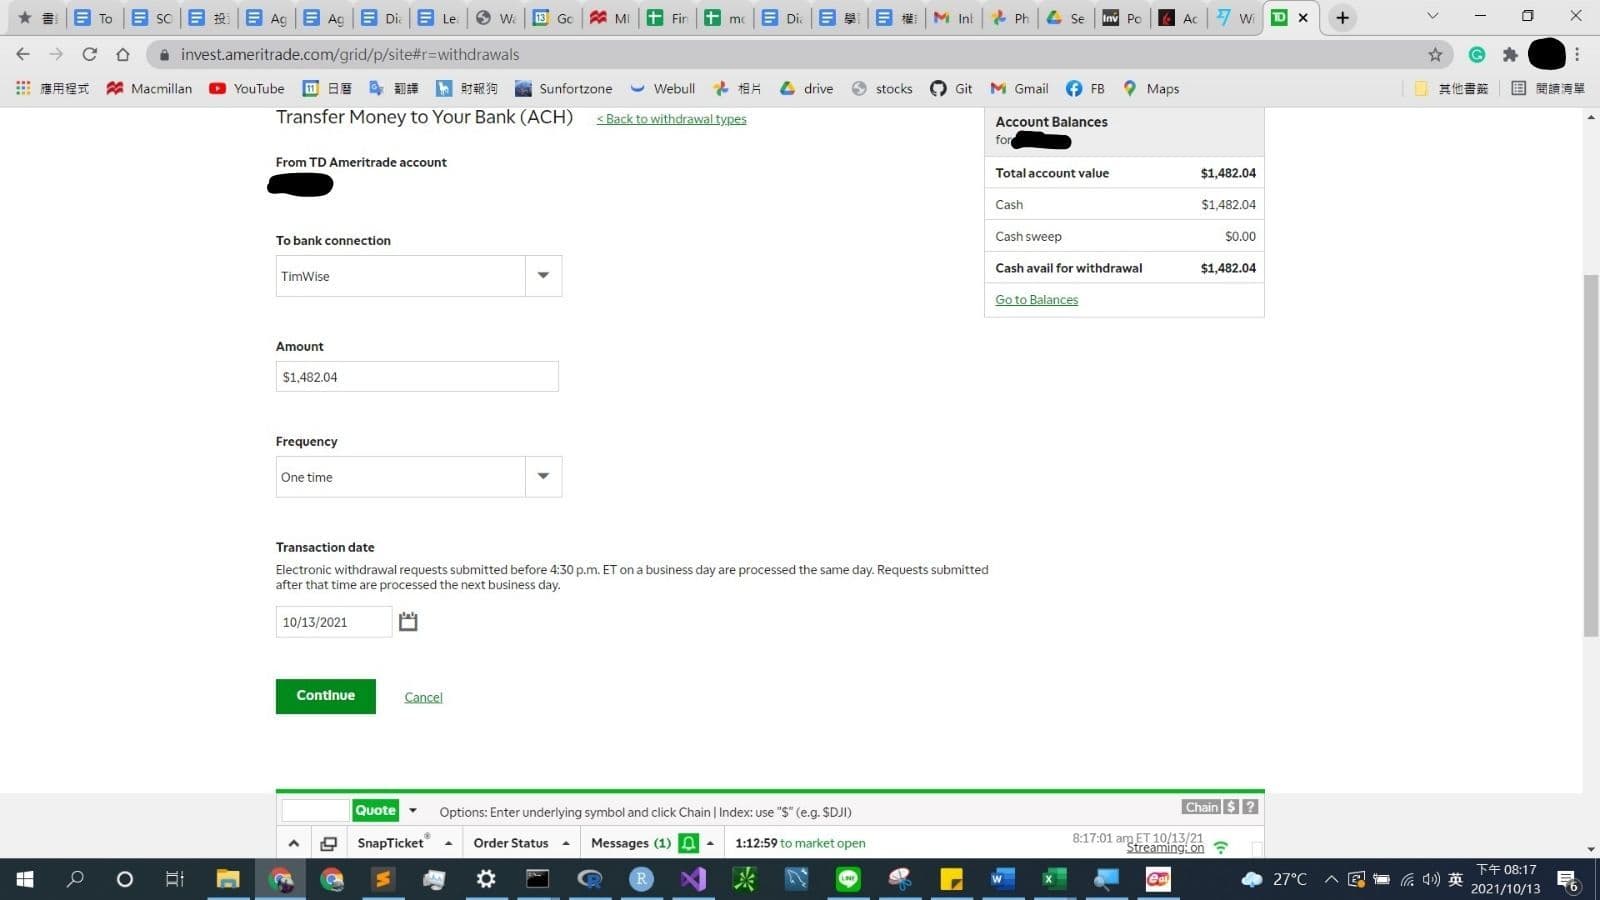Click the Grammarly extension icon
Screen dimensions: 1600x900
pos(1477,55)
